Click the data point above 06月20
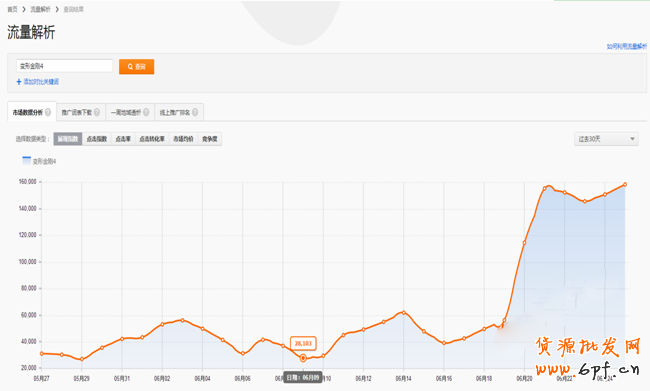This screenshot has height=391, width=650. click(x=524, y=243)
